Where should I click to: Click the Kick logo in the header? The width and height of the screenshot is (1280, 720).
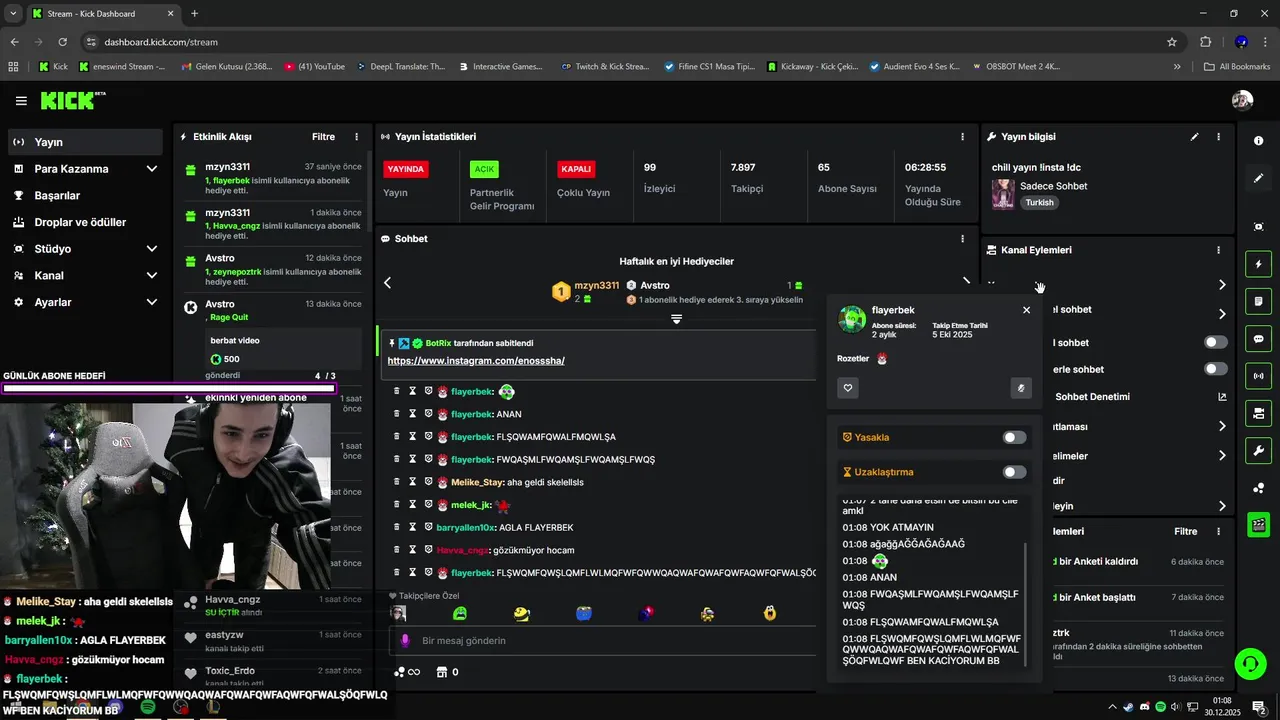tap(72, 101)
